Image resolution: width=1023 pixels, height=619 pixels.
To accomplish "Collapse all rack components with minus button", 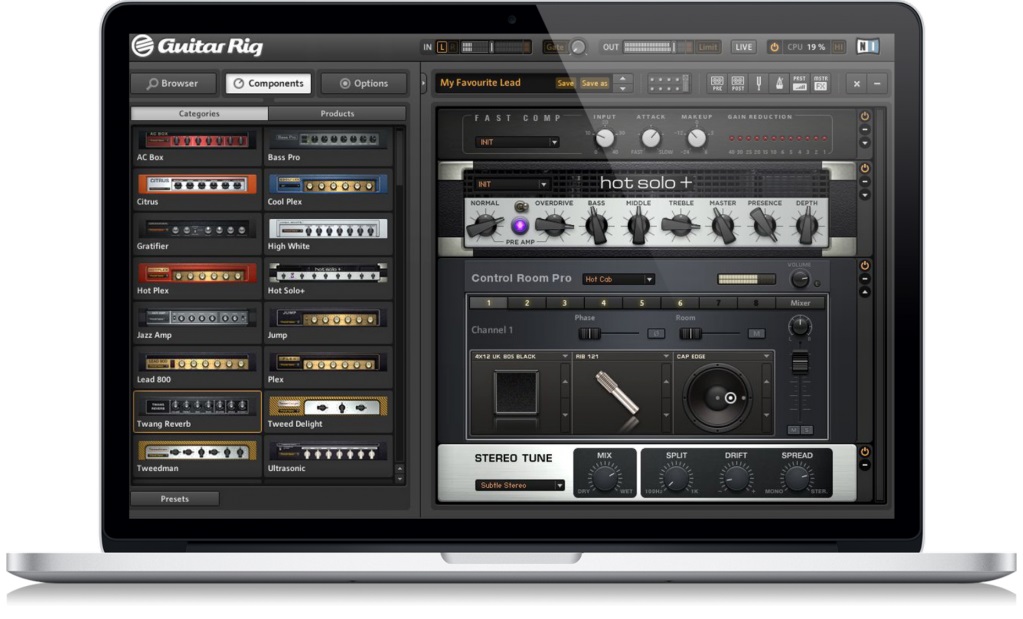I will pyautogui.click(x=877, y=83).
